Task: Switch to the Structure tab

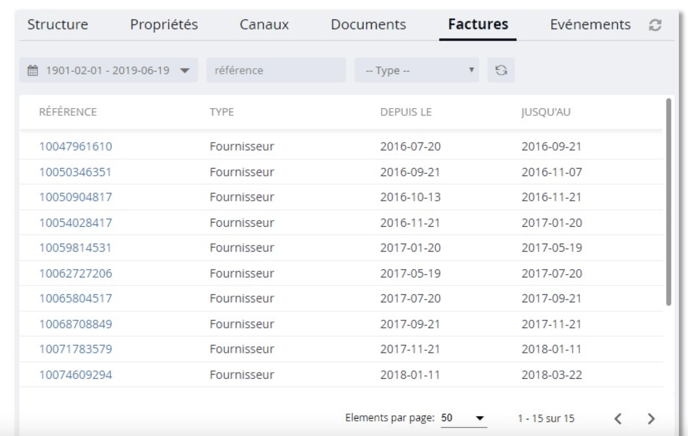Action: pyautogui.click(x=57, y=25)
